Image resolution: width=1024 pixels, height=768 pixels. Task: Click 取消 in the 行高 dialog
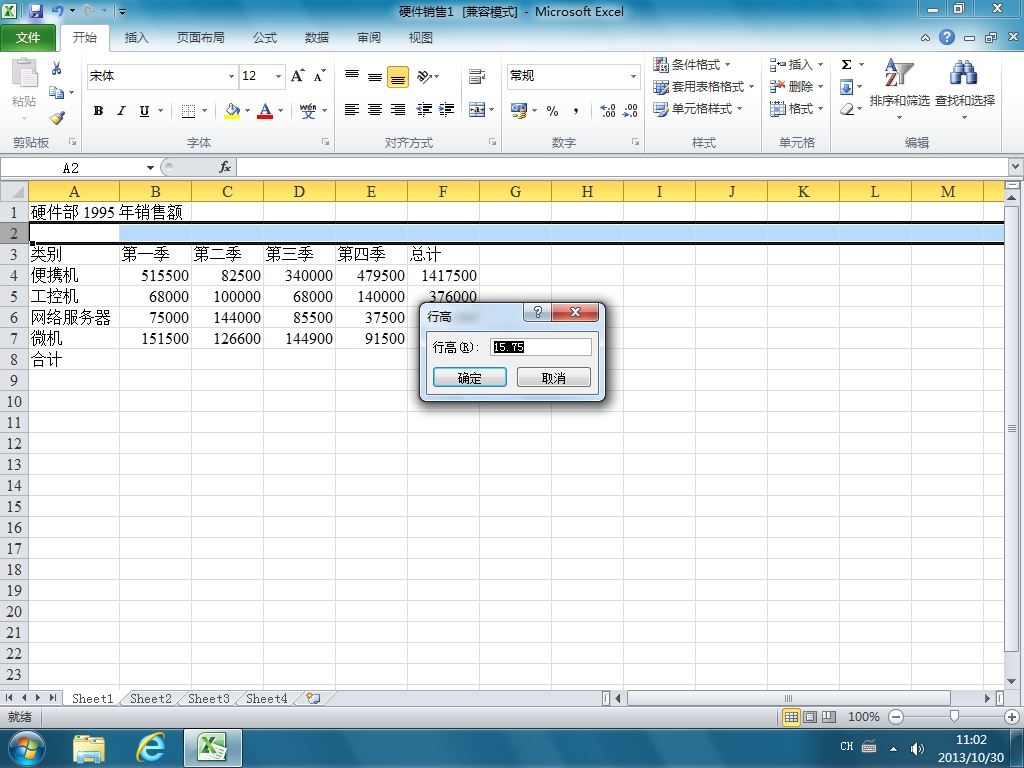pos(554,377)
